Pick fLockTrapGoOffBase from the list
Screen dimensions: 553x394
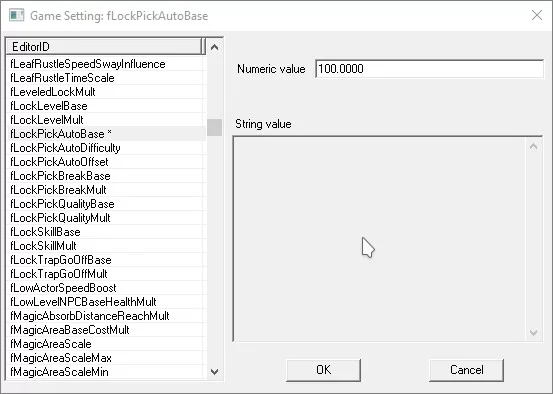(x=106, y=260)
